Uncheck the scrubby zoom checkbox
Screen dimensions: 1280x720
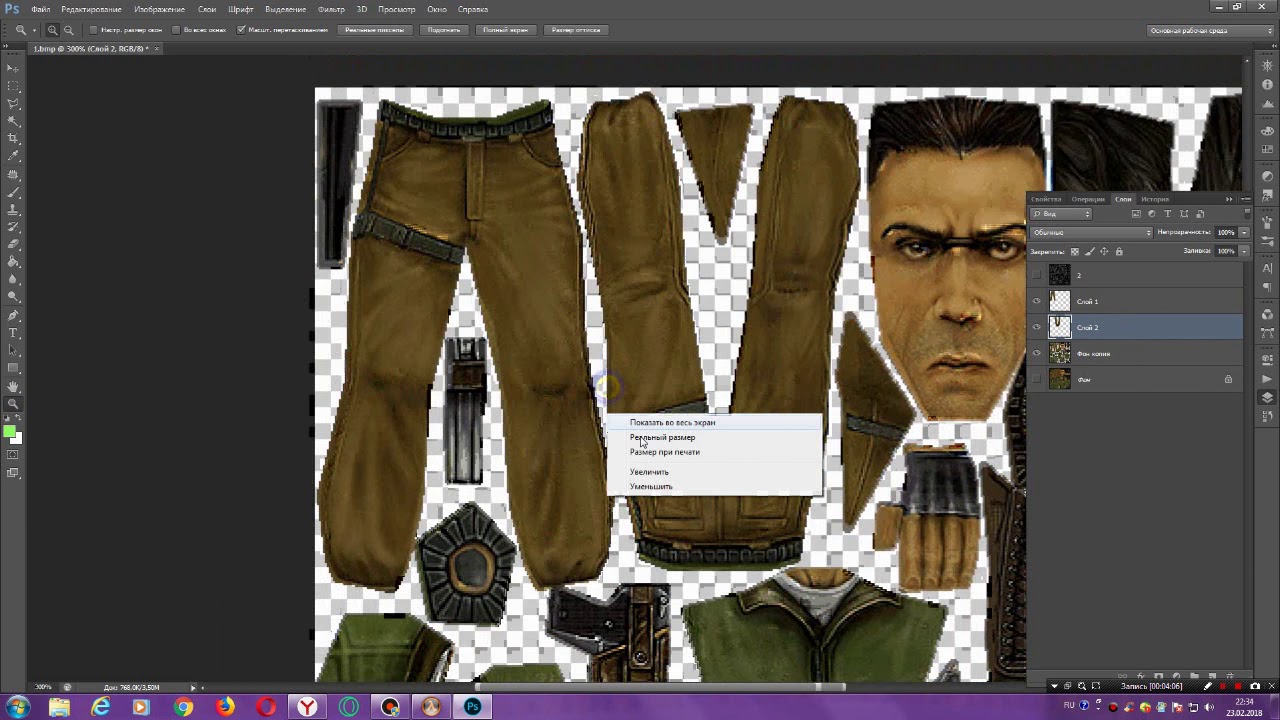(241, 30)
